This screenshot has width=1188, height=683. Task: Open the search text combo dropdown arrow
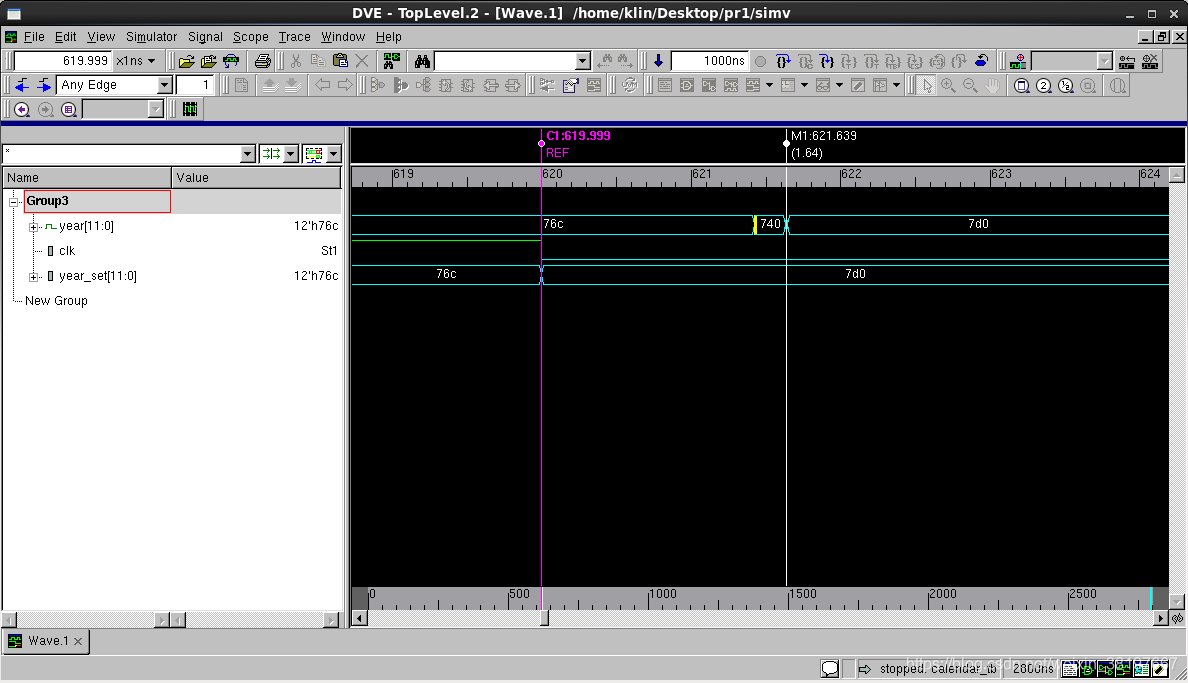point(582,61)
